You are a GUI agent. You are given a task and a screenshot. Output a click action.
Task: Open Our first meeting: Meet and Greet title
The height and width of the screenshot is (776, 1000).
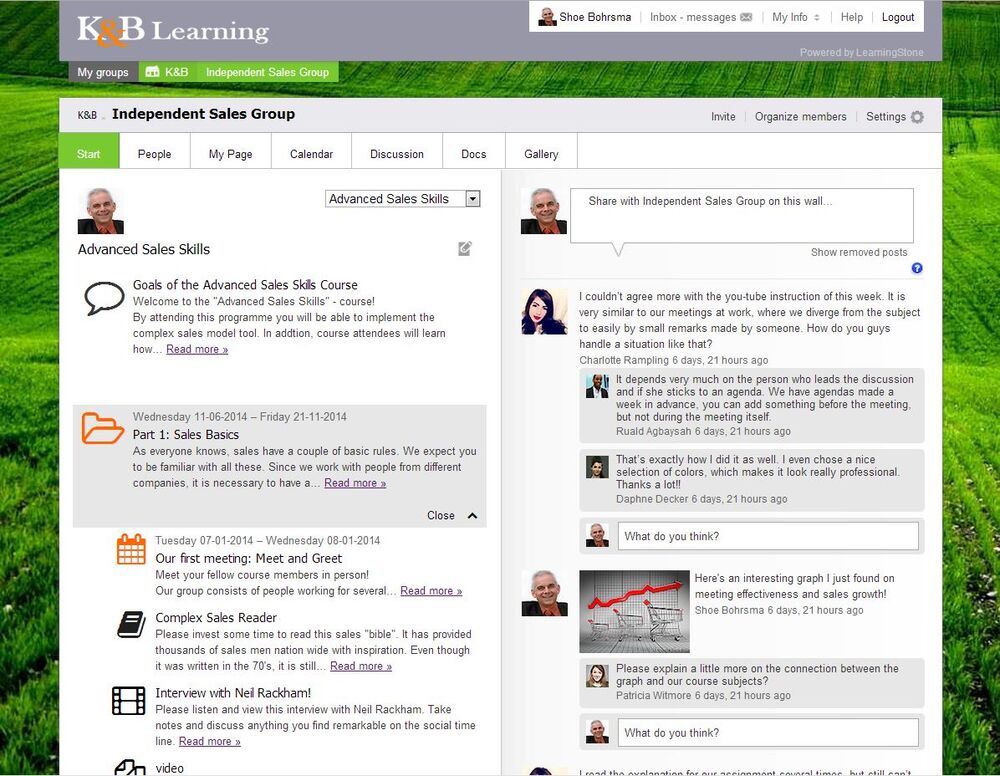(249, 558)
